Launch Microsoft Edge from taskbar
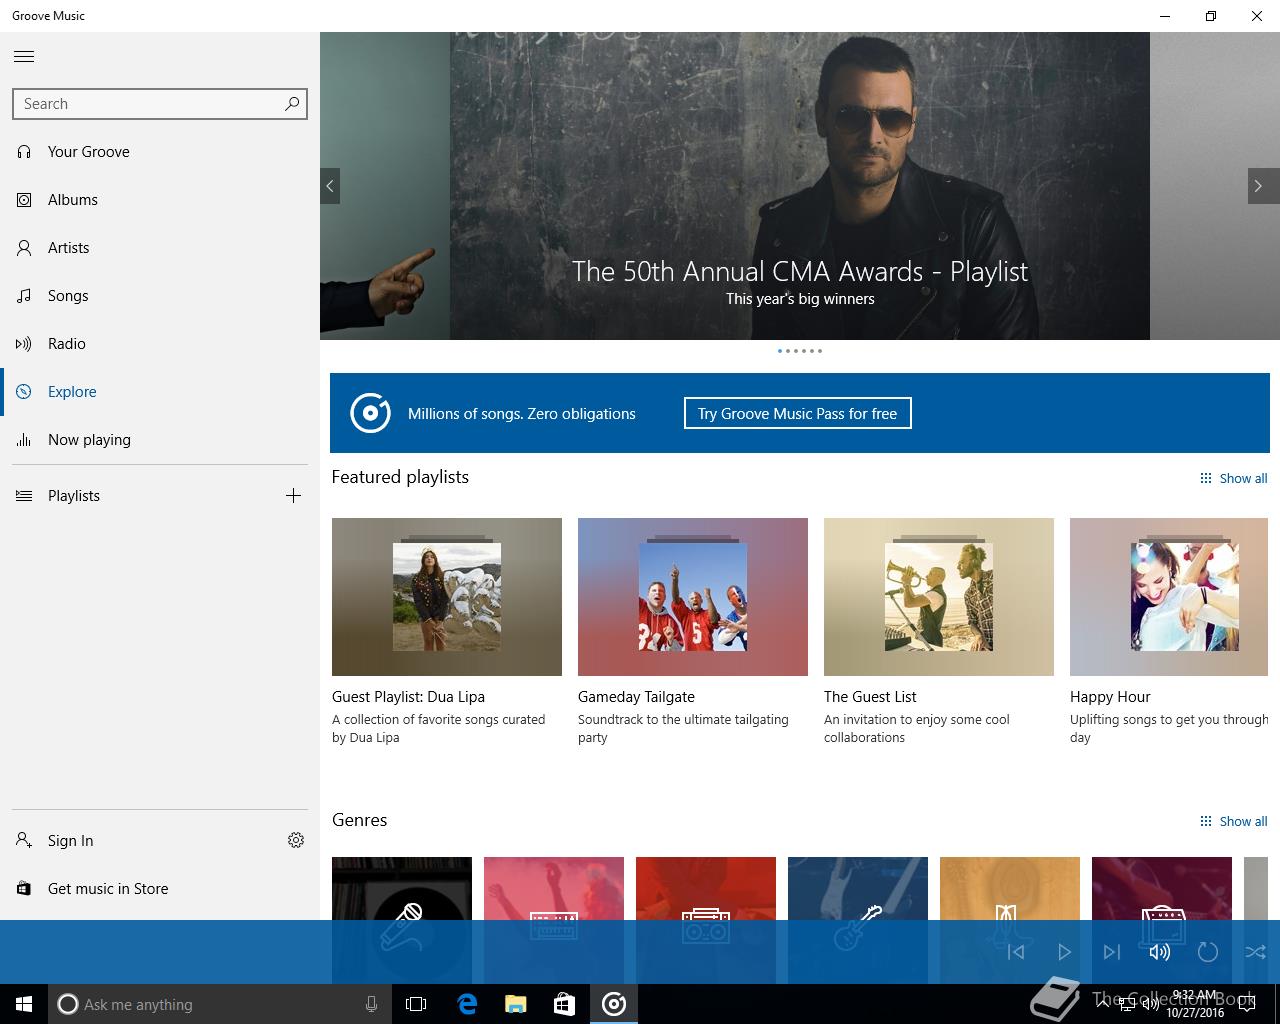Image resolution: width=1280 pixels, height=1024 pixels. point(467,1004)
